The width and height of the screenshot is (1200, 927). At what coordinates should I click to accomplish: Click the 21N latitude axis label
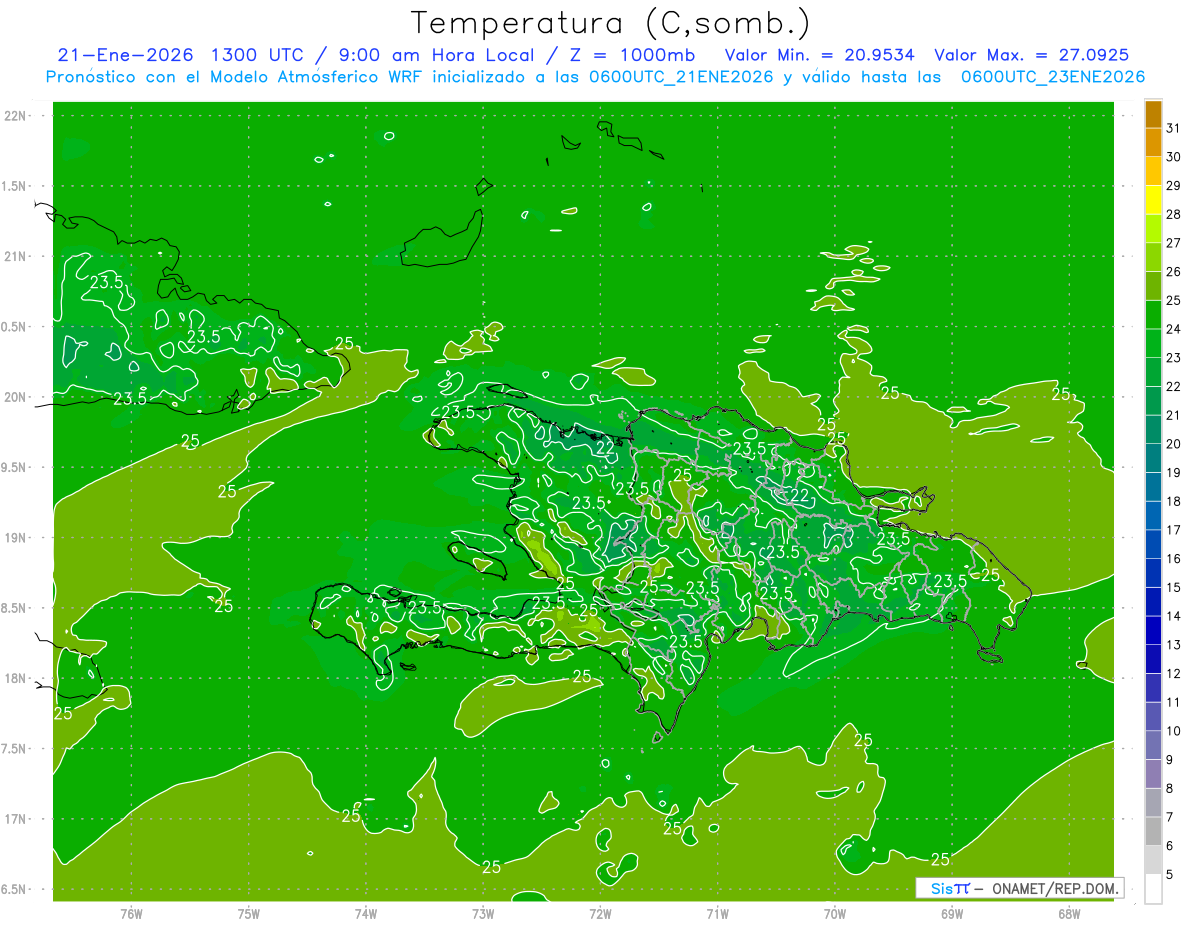pyautogui.click(x=15, y=256)
